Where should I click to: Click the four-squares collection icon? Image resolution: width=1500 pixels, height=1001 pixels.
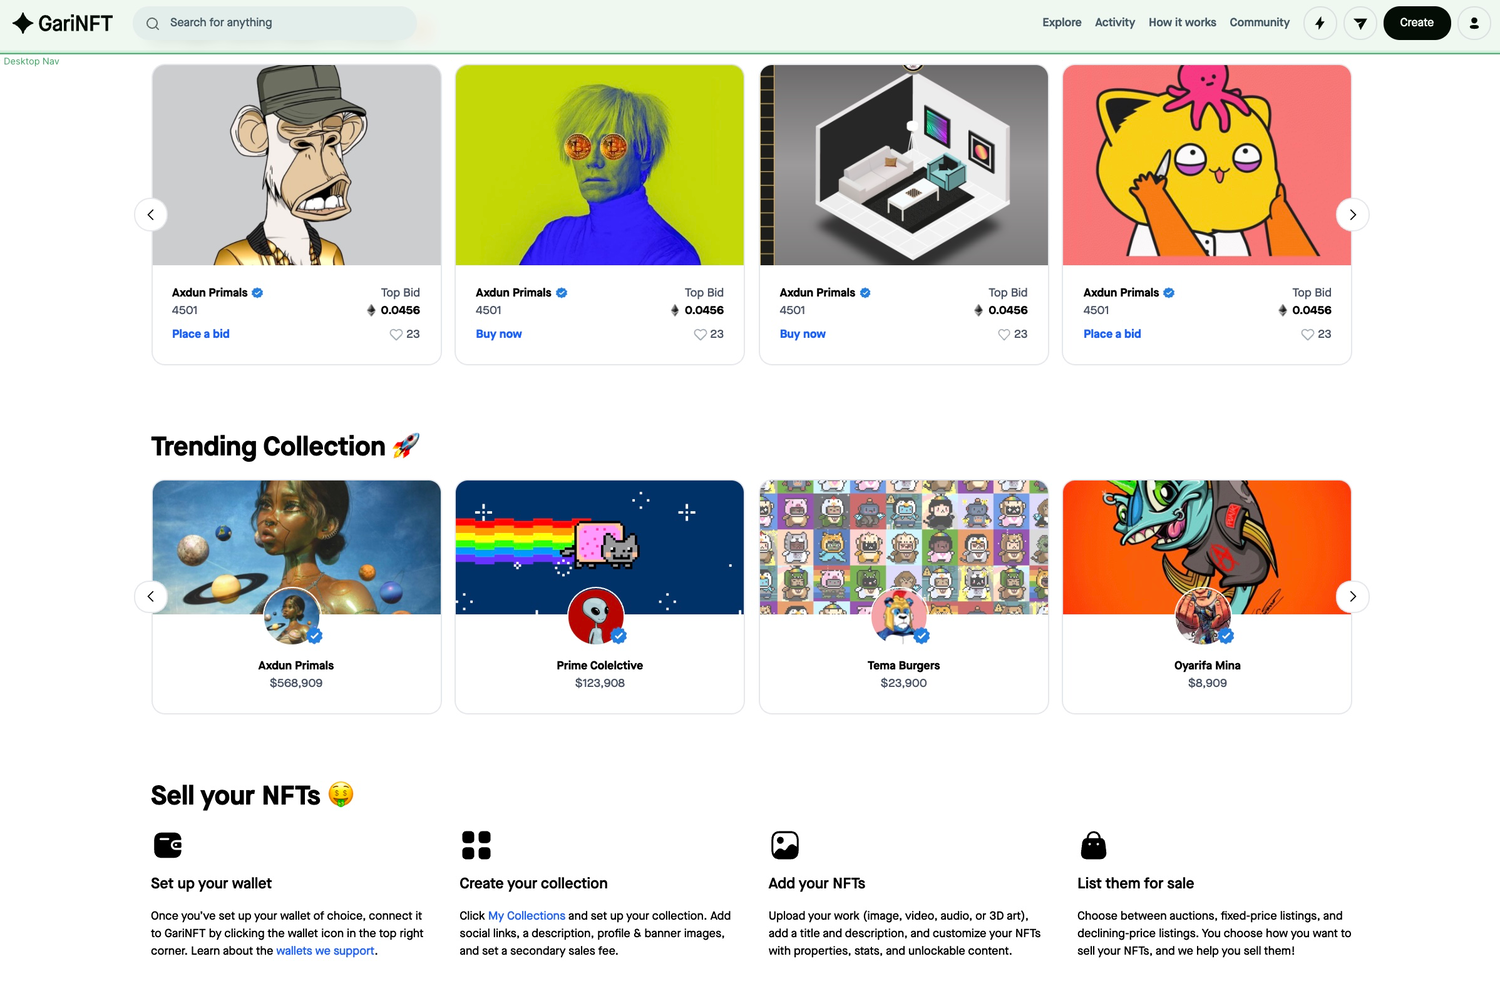point(476,845)
